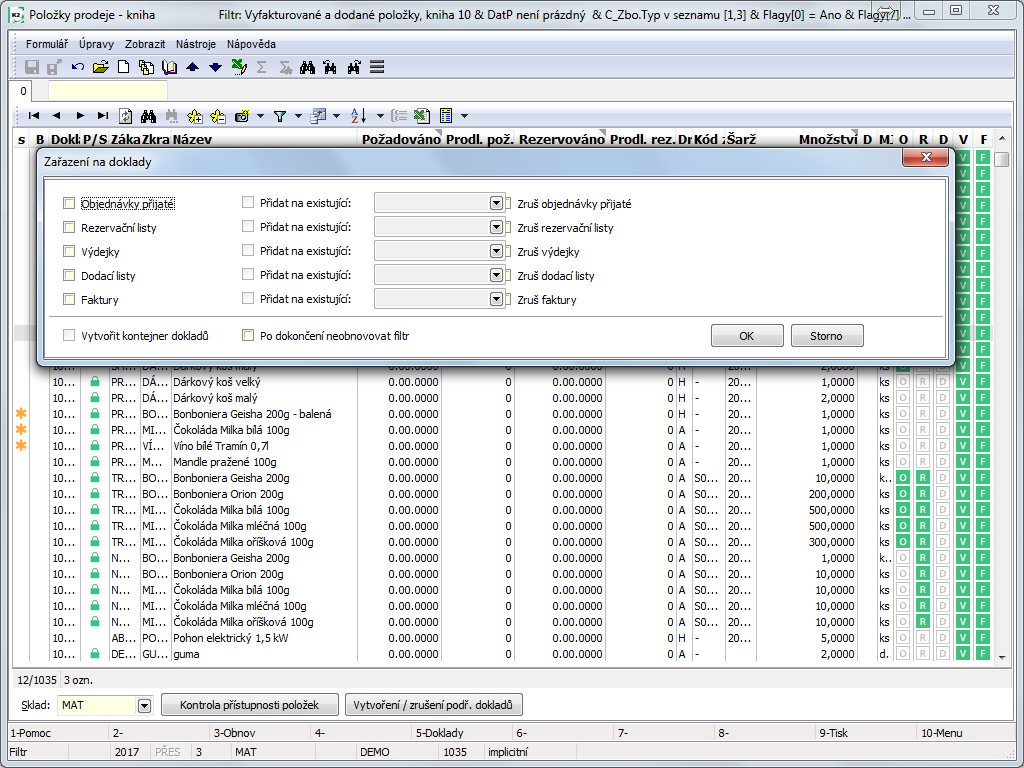The image size is (1024, 768).
Task: Click the copy documents toolbar icon
Action: (146, 67)
